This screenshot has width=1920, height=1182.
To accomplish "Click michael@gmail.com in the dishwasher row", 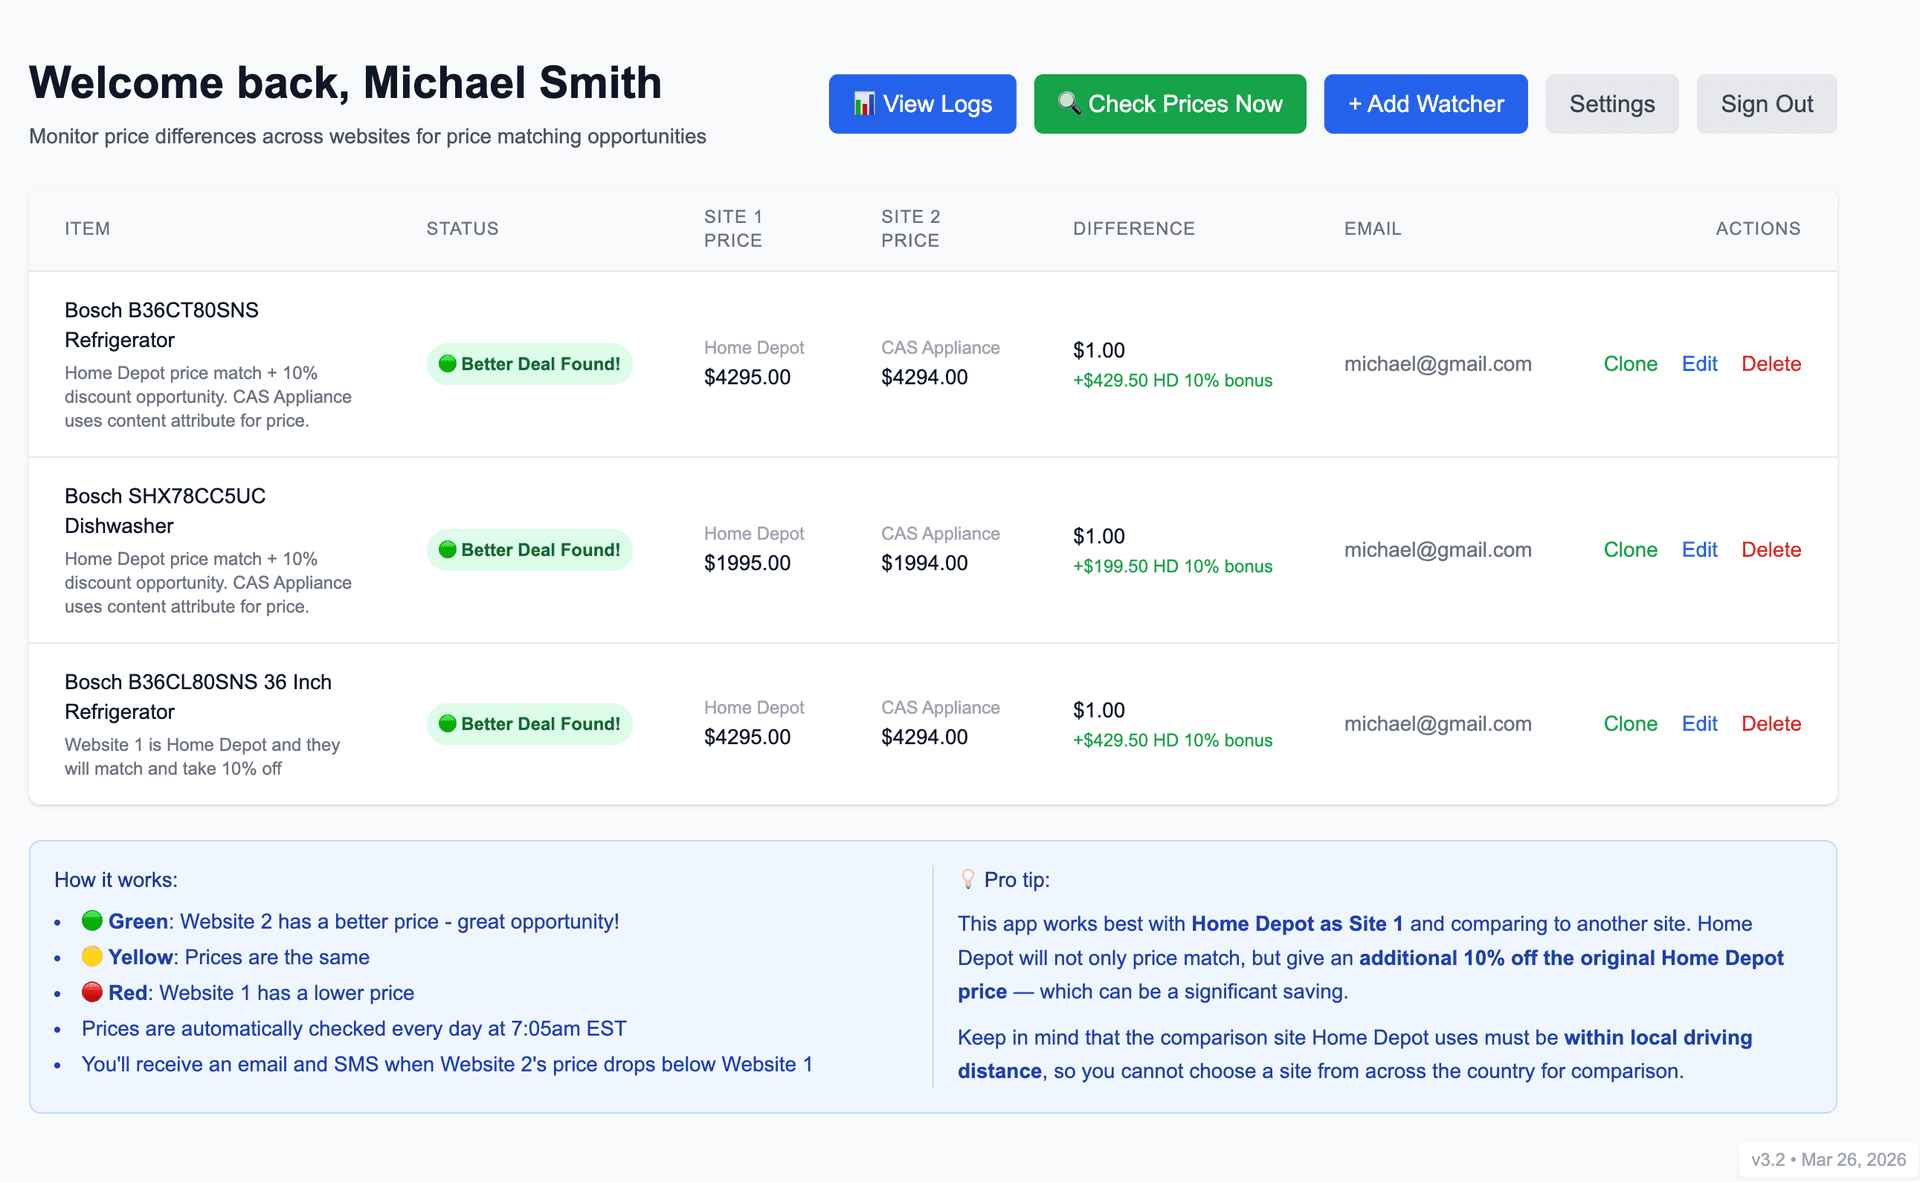I will tap(1437, 549).
